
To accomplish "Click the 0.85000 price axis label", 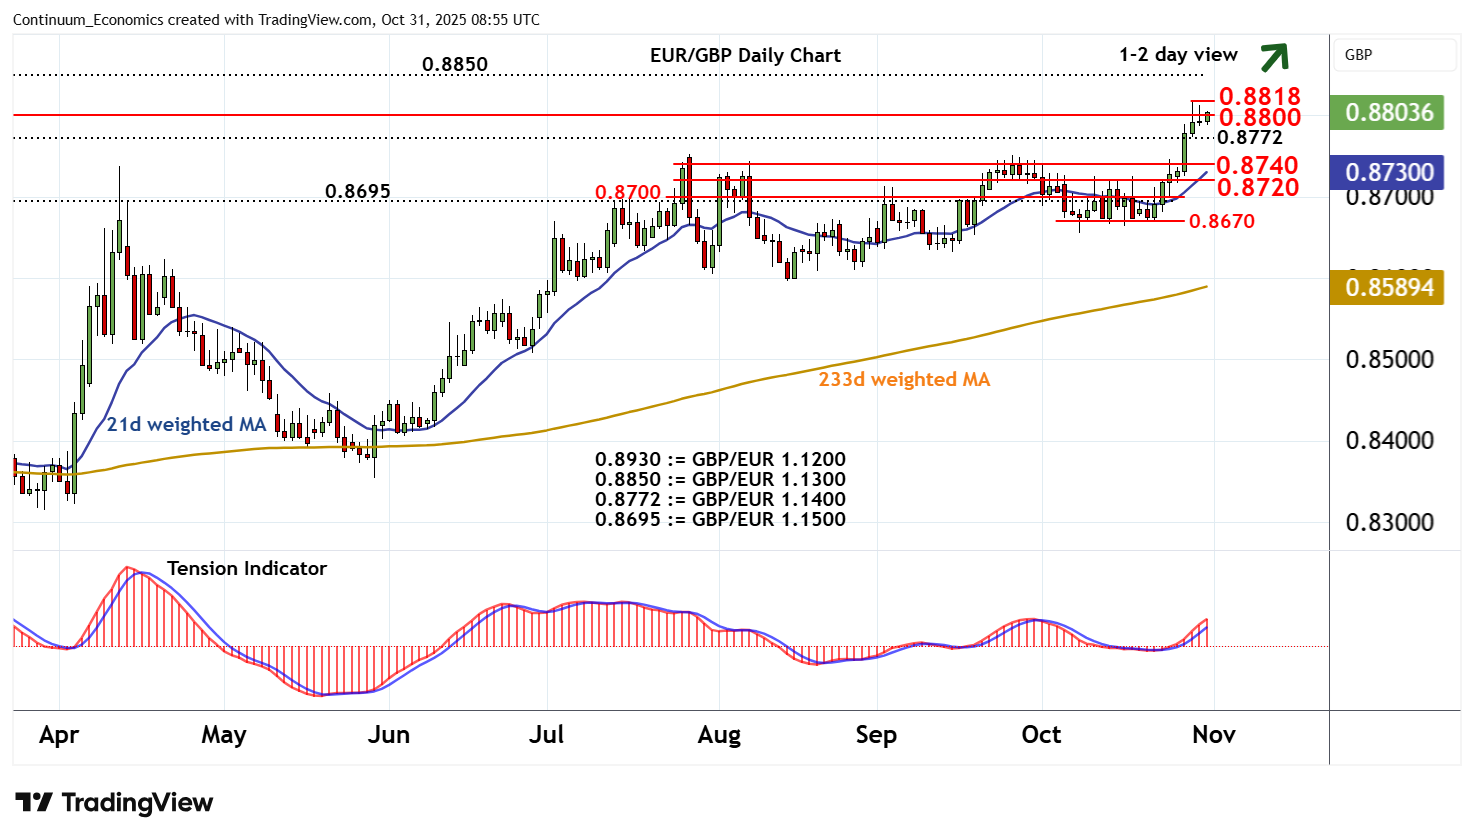I will pyautogui.click(x=1389, y=360).
